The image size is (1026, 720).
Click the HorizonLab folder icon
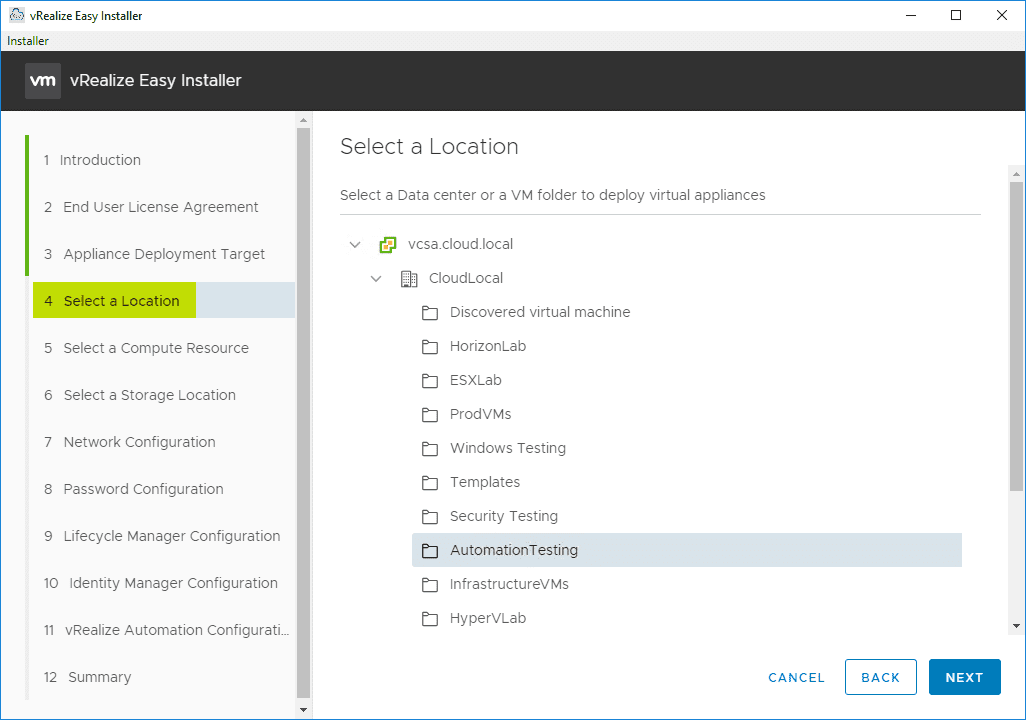pyautogui.click(x=430, y=346)
